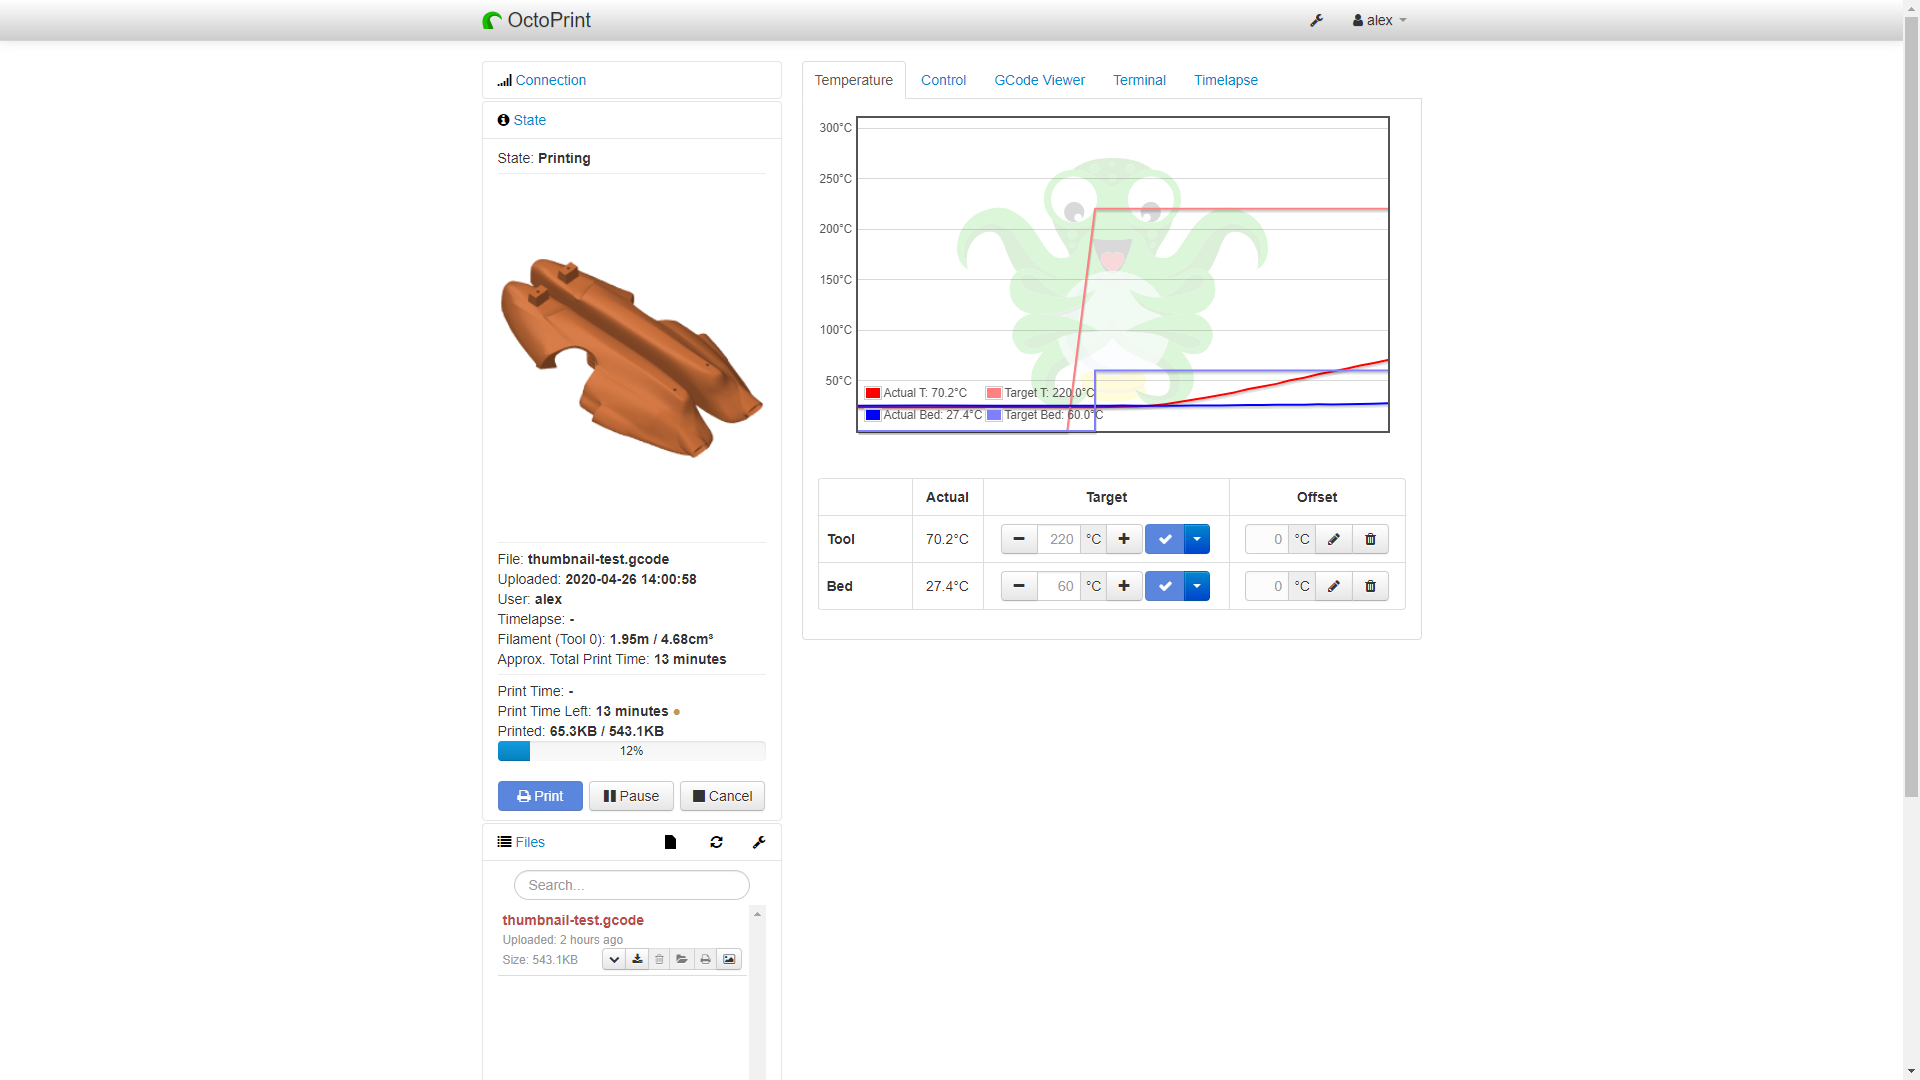Viewport: 1920px width, 1080px height.
Task: Click the Bed actual temperature 27.4°C
Action: (947, 586)
